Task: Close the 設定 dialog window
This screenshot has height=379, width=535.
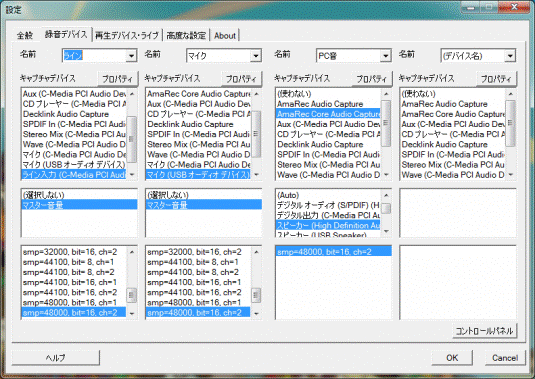Action: 514,7
